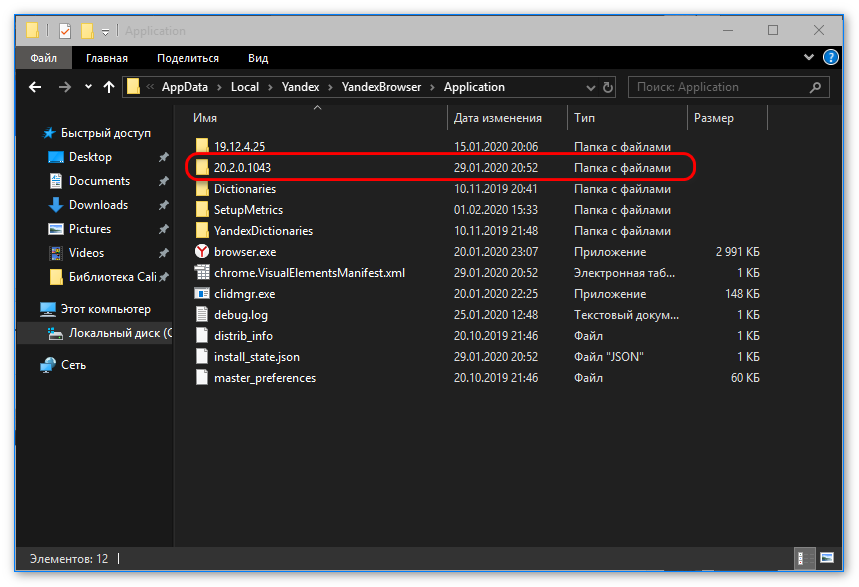Go up one folder level arrow

(x=109, y=87)
